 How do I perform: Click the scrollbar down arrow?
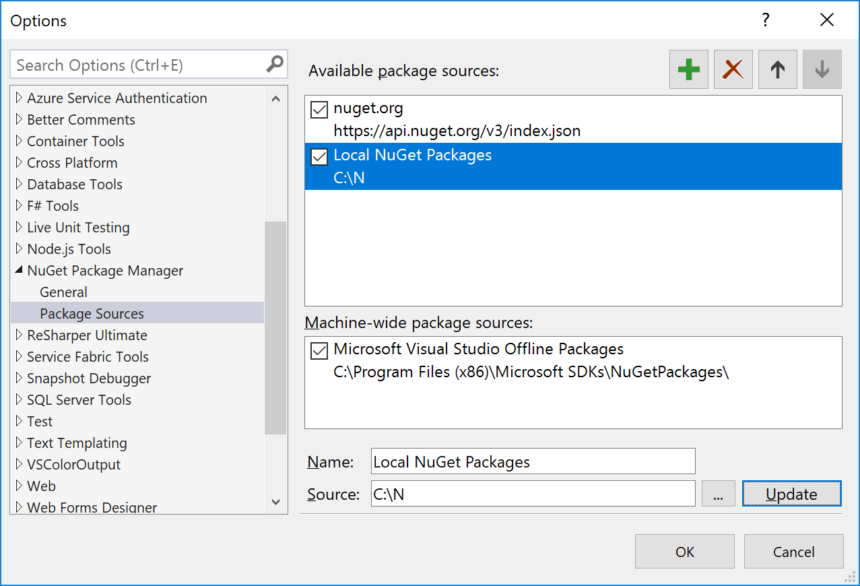click(x=275, y=501)
